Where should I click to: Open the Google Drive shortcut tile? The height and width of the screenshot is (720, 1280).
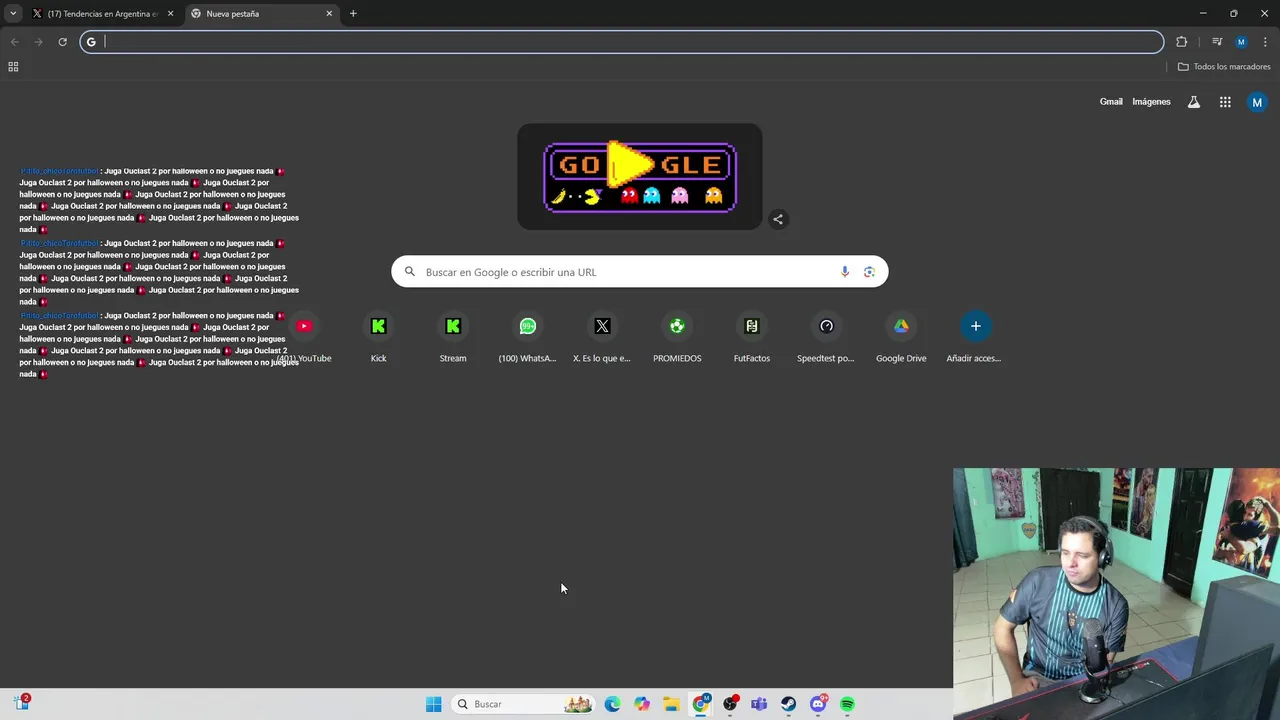(901, 336)
